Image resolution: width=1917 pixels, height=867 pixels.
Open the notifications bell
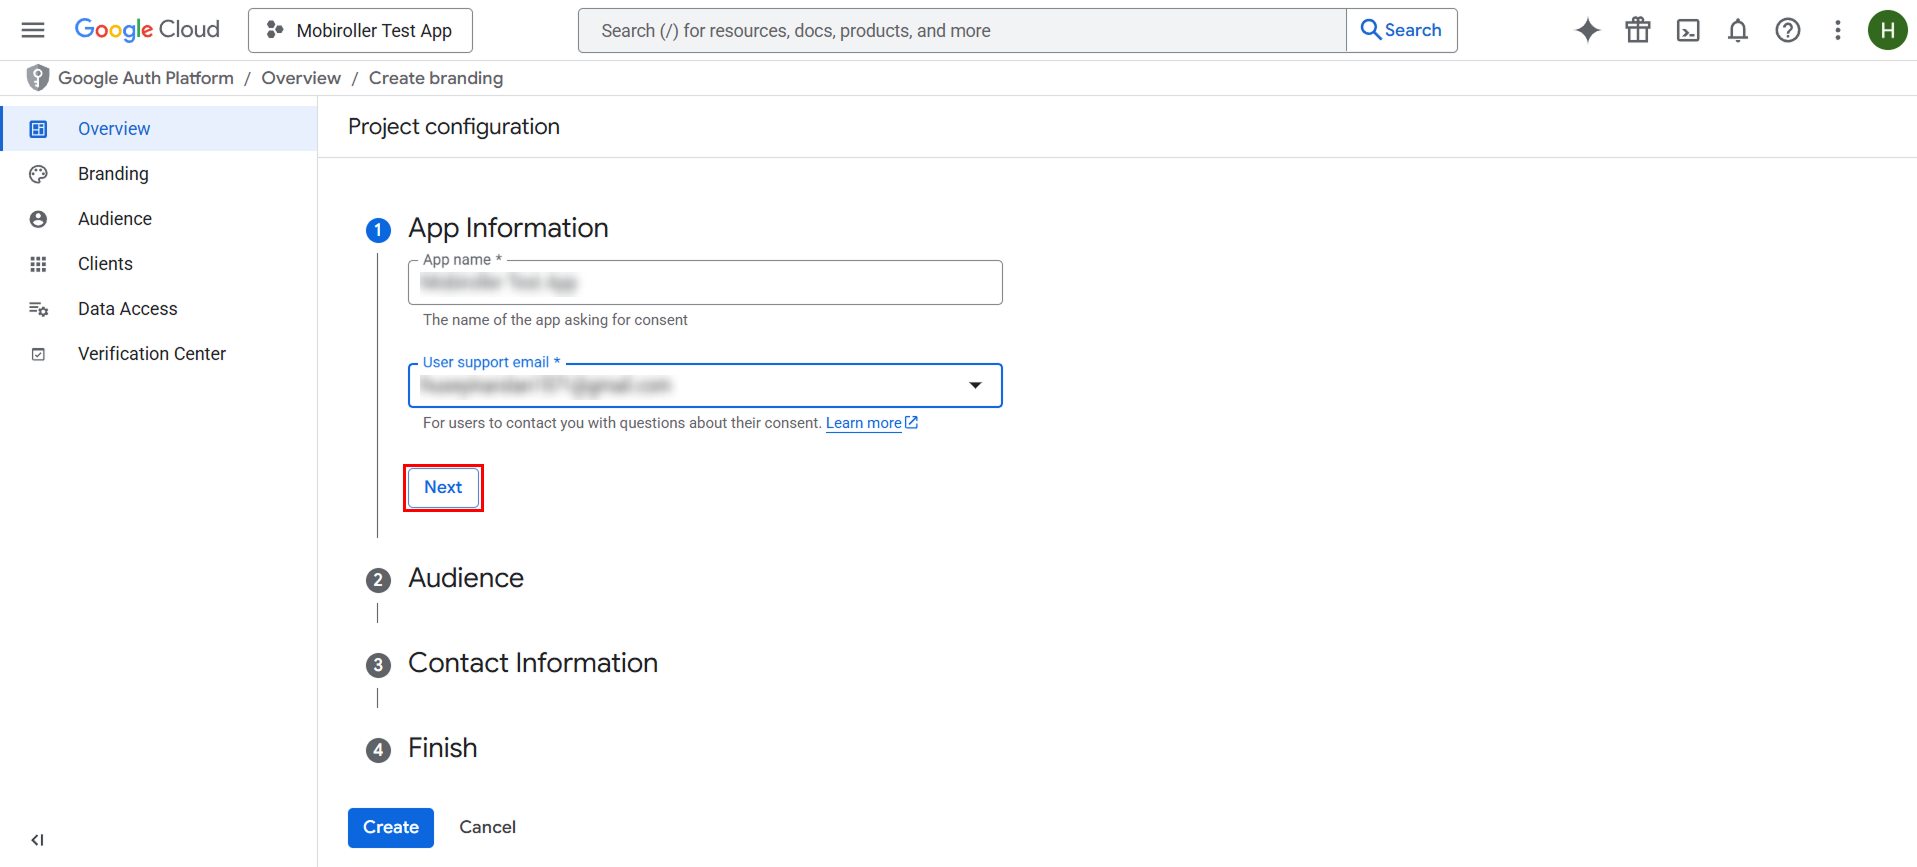click(1738, 30)
